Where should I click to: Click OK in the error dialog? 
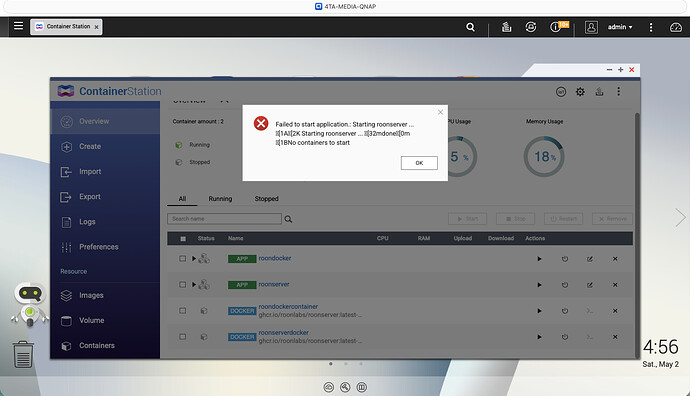click(419, 163)
